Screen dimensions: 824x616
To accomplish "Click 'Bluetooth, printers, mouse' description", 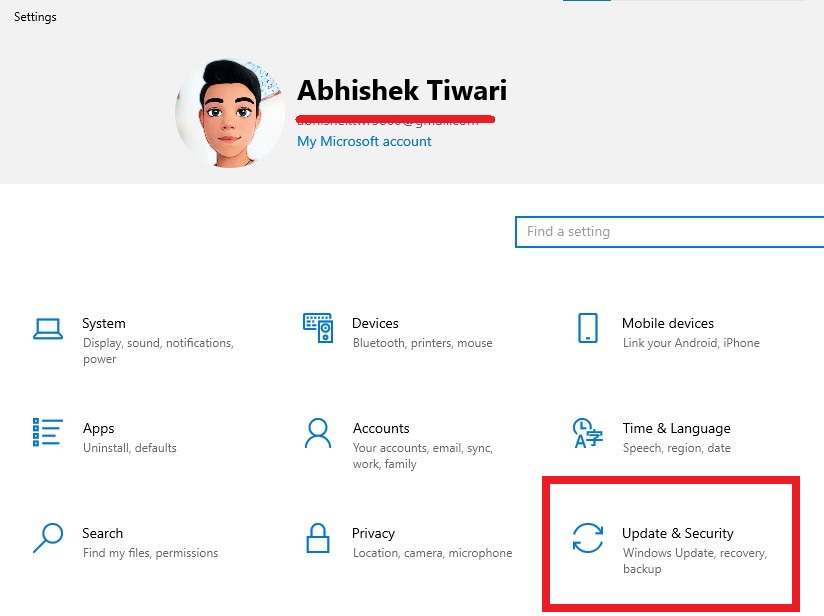I will click(423, 343).
